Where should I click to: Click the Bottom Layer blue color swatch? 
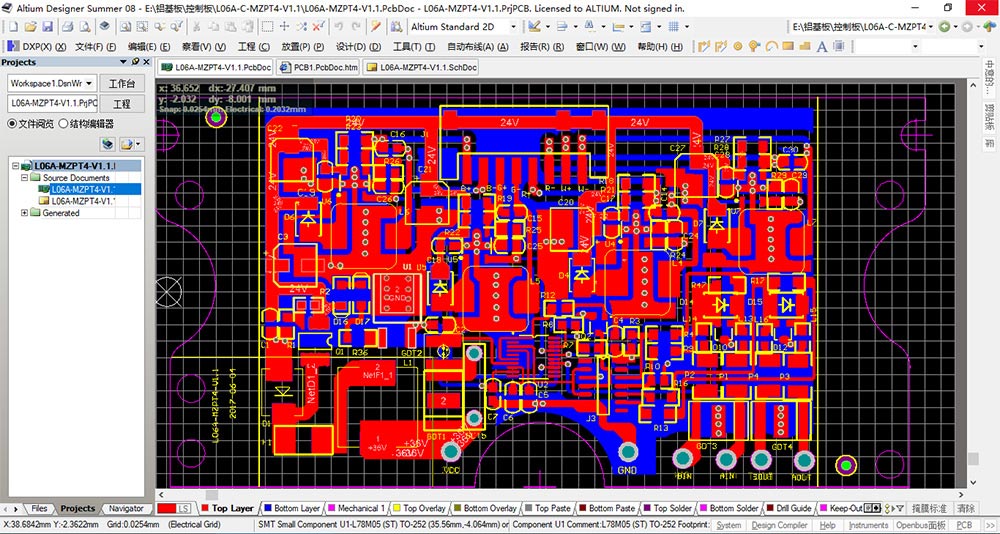pos(268,508)
